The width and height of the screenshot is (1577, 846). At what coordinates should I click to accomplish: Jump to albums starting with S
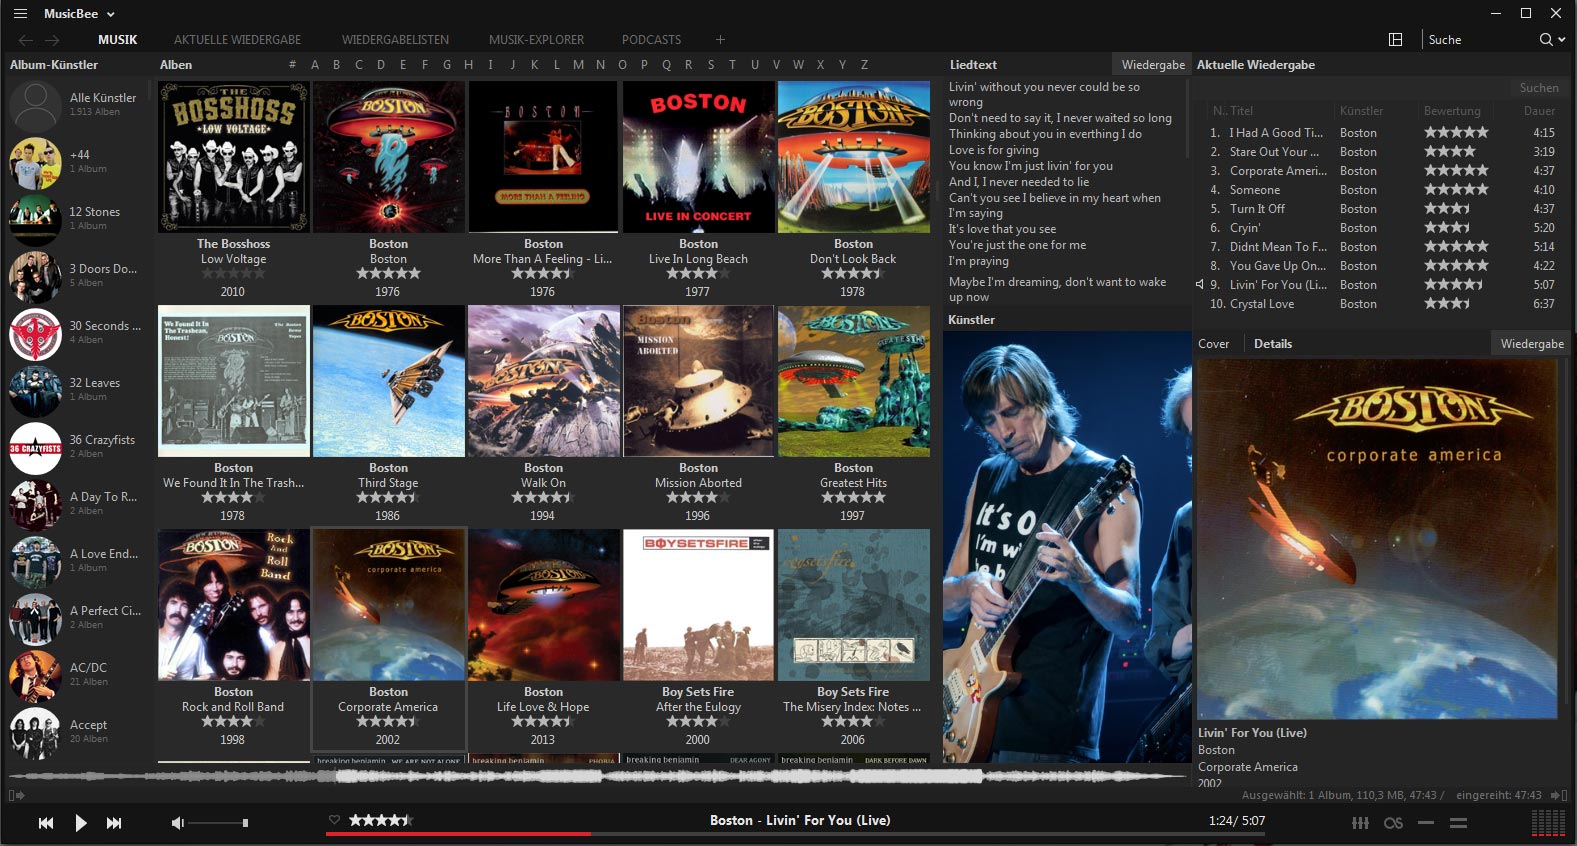(710, 64)
